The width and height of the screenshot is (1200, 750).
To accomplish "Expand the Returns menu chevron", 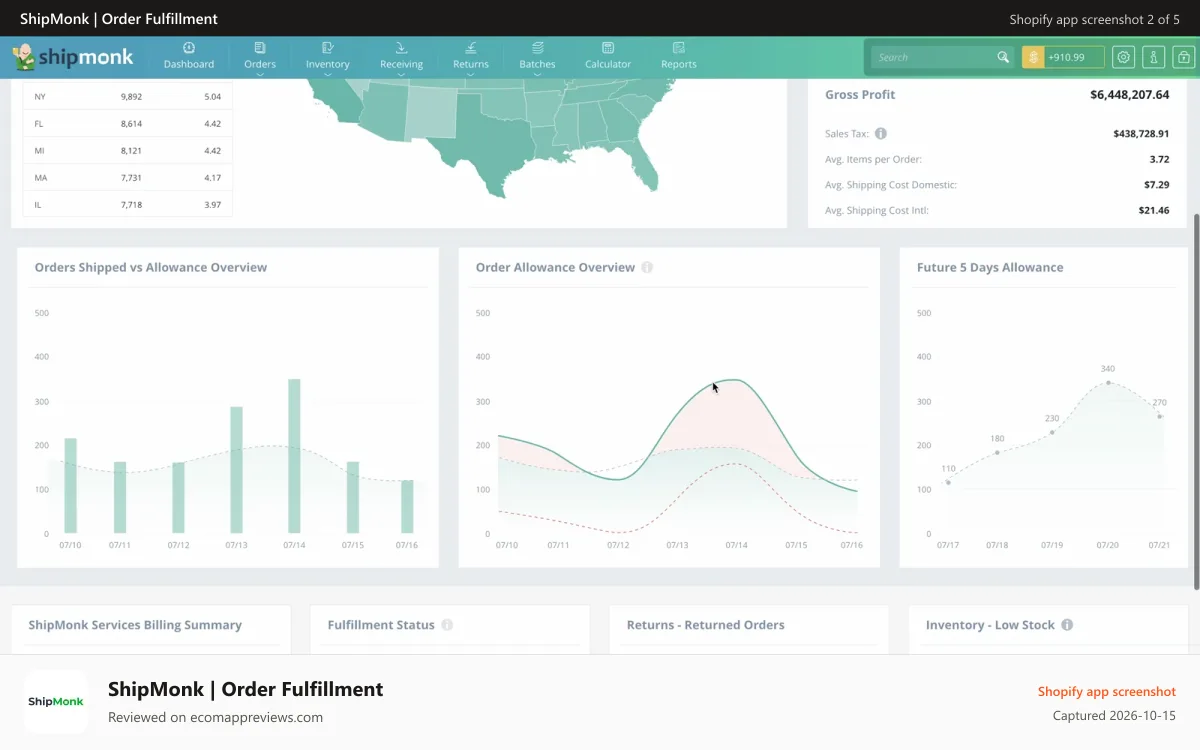I will (471, 74).
